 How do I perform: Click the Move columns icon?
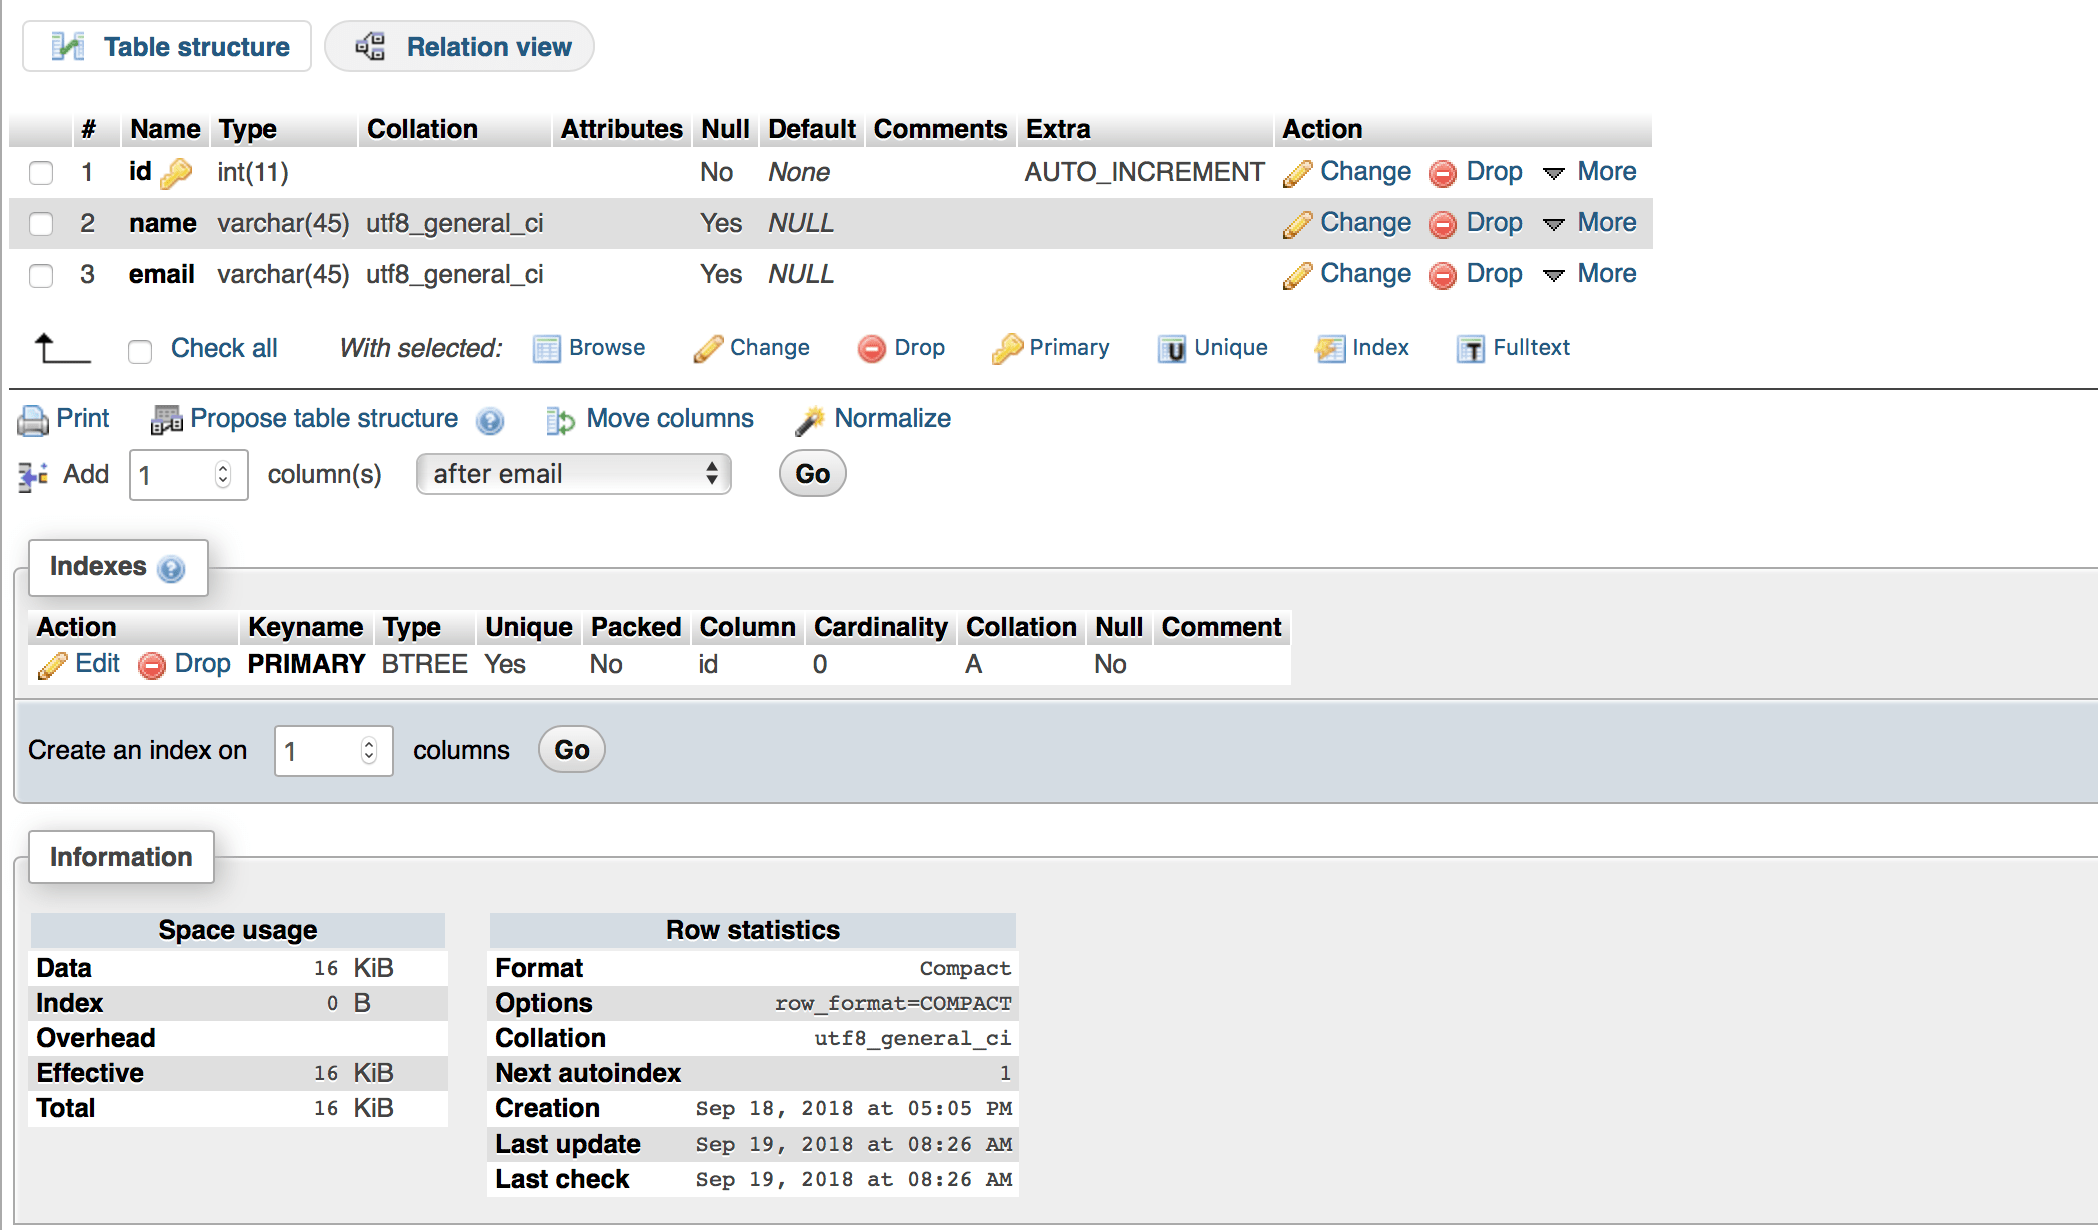click(560, 420)
